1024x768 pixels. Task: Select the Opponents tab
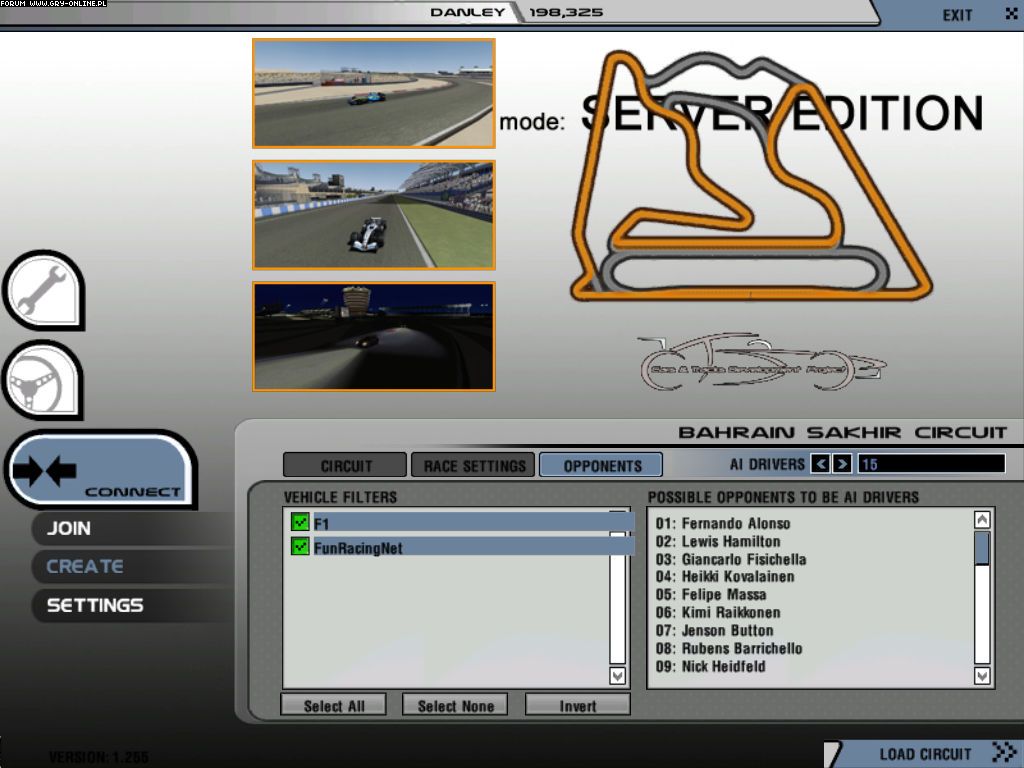[601, 466]
